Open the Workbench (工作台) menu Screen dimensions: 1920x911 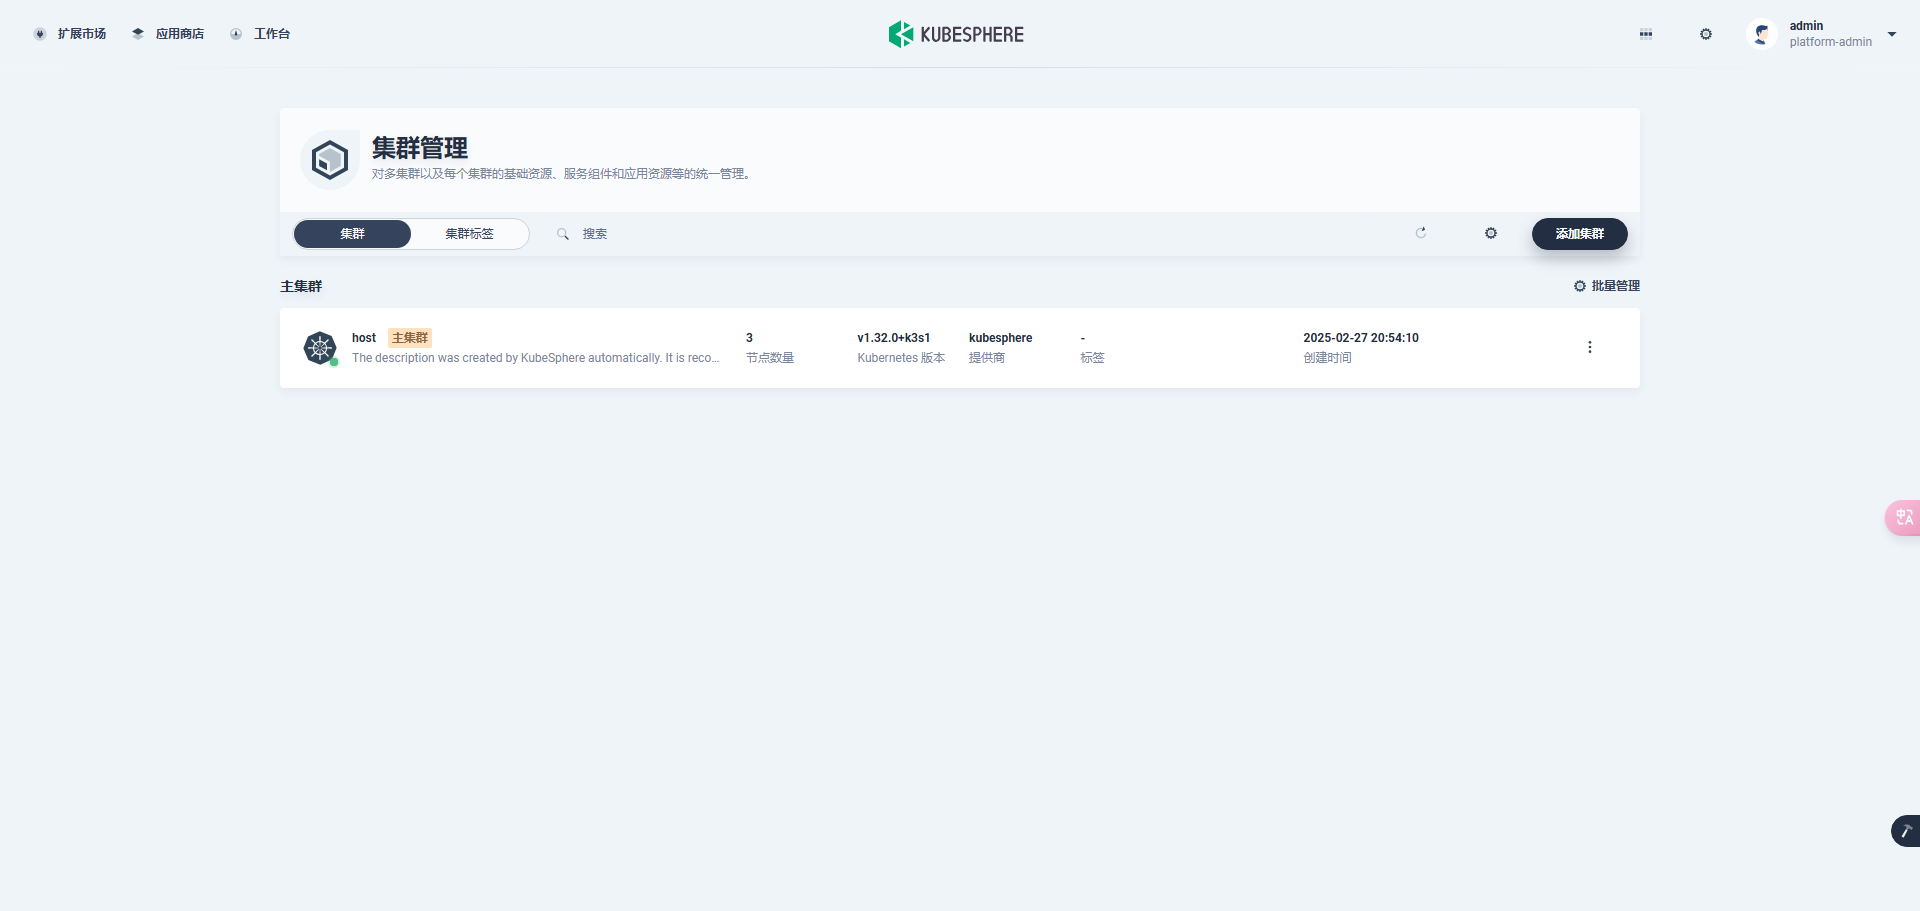tap(260, 34)
